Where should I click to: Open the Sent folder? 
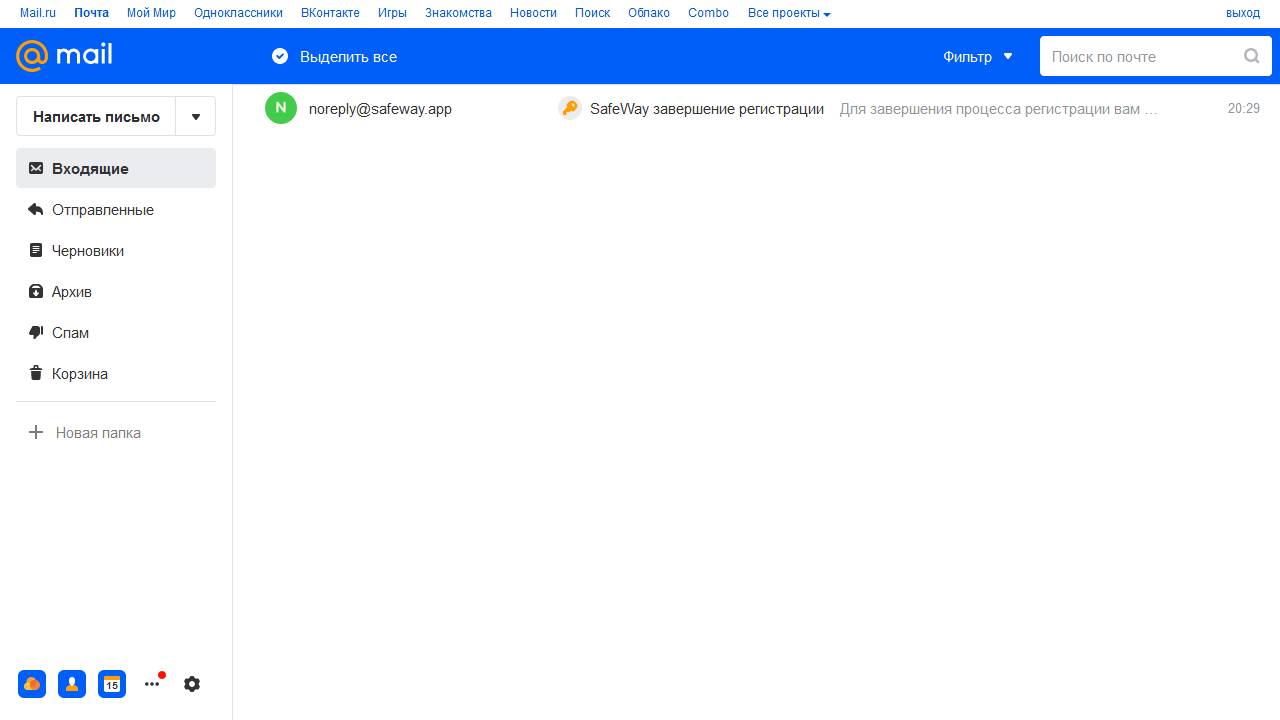(x=102, y=210)
